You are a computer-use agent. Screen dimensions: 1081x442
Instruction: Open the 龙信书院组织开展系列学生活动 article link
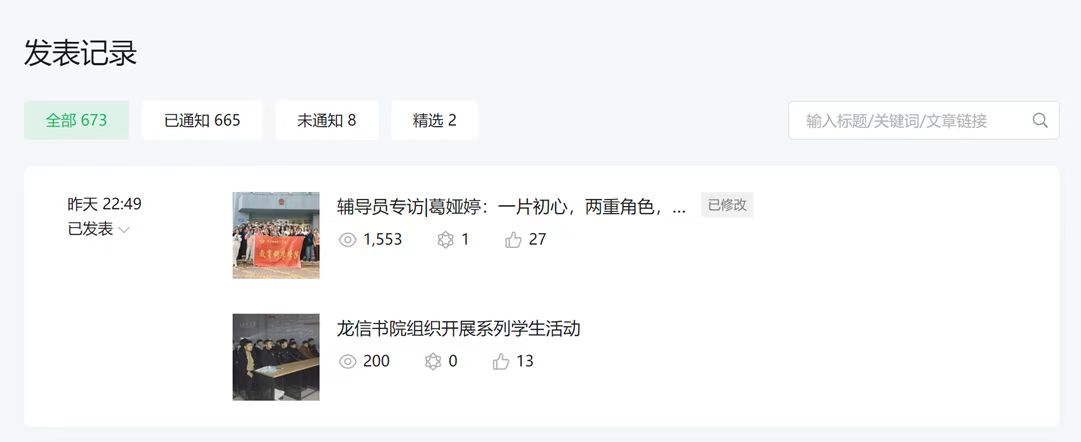458,328
